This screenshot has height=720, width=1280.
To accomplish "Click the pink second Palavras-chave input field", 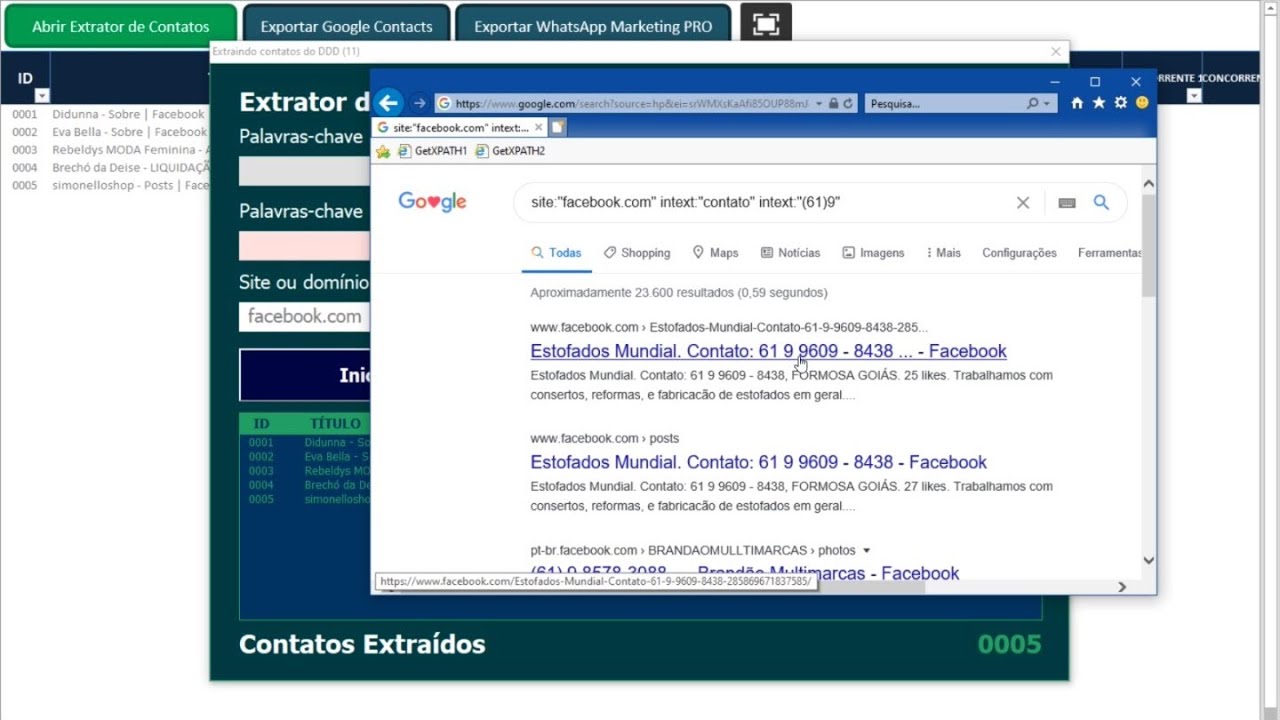I will pyautogui.click(x=304, y=246).
